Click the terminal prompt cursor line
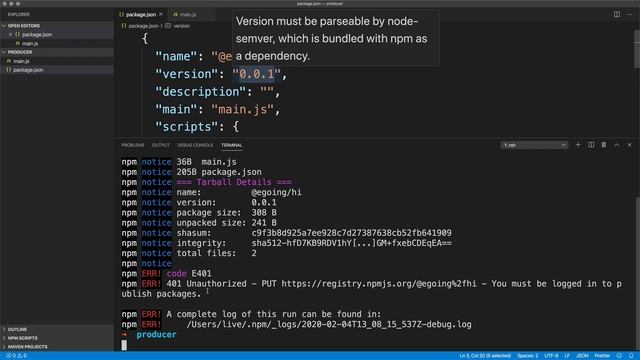The height and width of the screenshot is (360, 640). coord(124,345)
